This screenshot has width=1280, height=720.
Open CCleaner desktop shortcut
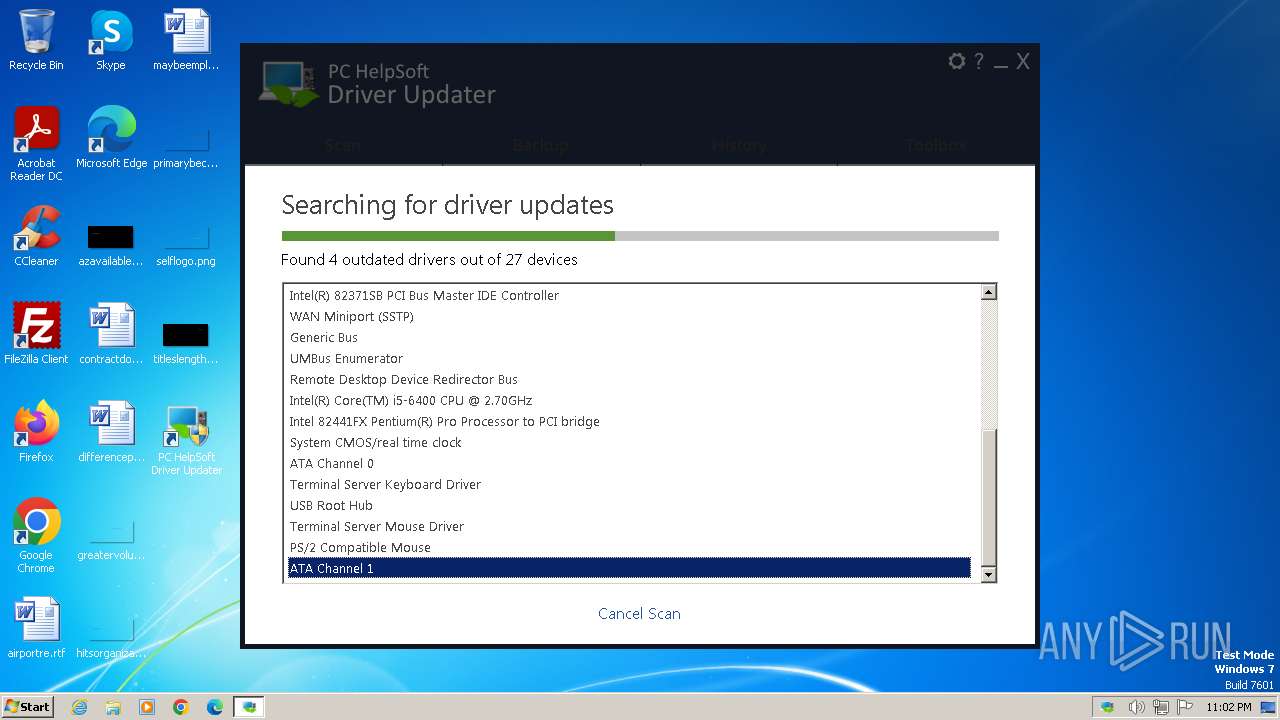pyautogui.click(x=36, y=236)
